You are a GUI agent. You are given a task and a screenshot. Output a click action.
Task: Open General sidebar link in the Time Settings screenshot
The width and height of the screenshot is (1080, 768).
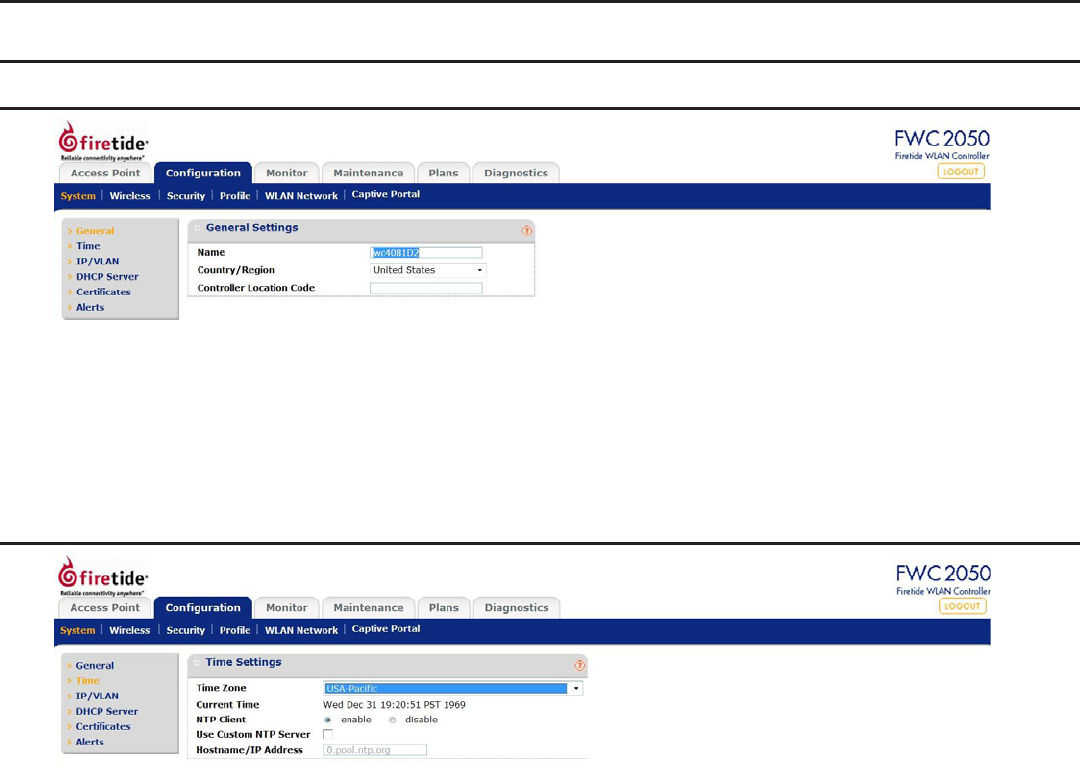click(x=95, y=665)
